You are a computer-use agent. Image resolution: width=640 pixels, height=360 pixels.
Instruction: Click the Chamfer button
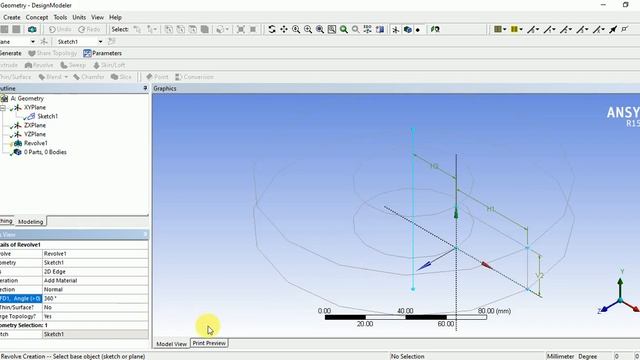(89, 77)
